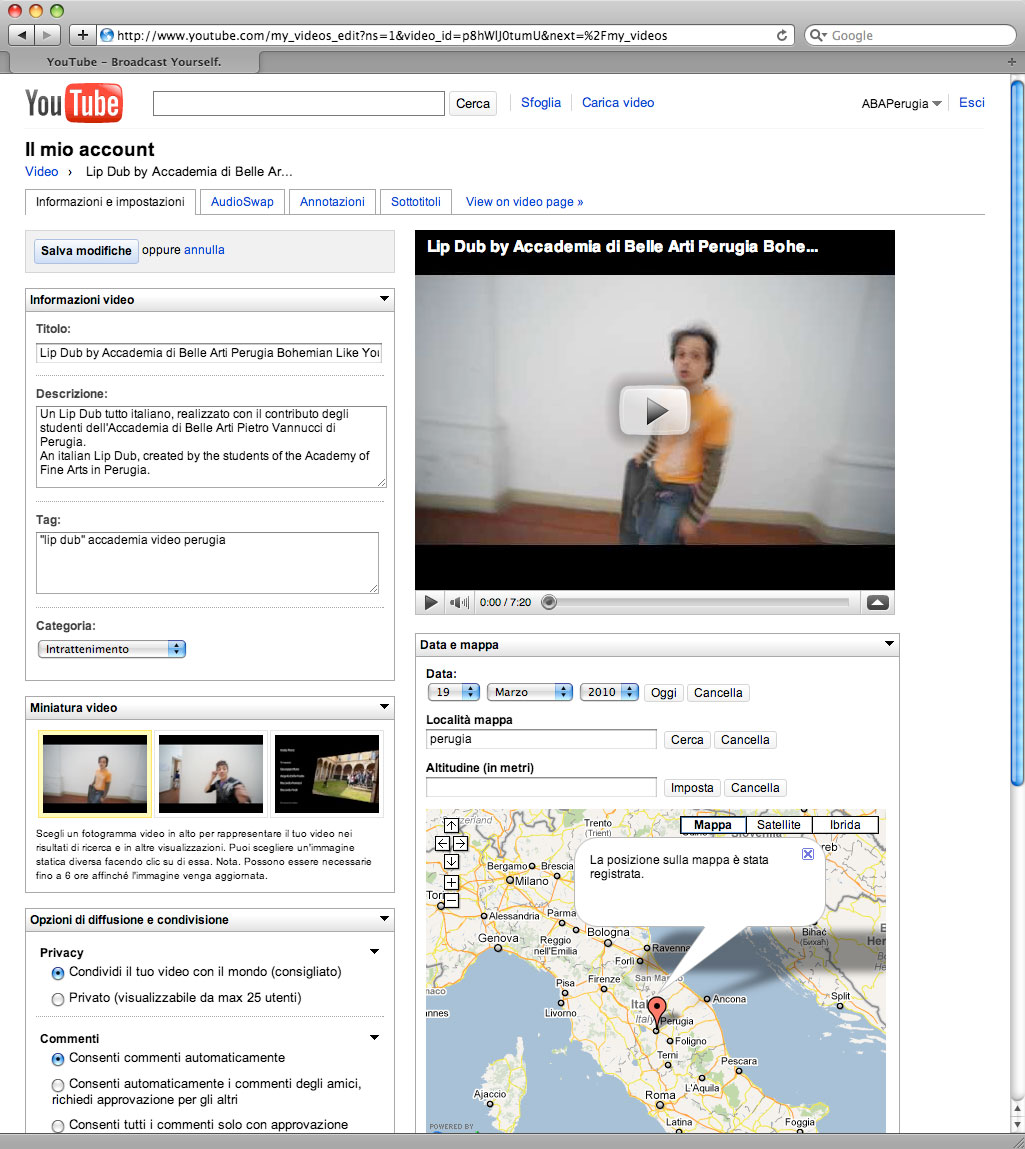This screenshot has height=1149, width=1025.
Task: Click the 'Carica video' link
Action: click(618, 103)
